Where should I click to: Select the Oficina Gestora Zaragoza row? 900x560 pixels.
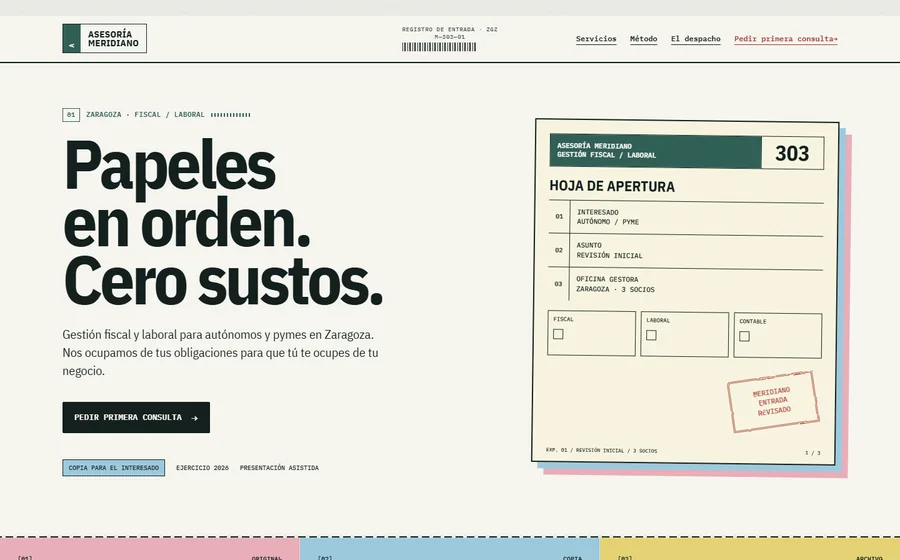[x=686, y=285]
